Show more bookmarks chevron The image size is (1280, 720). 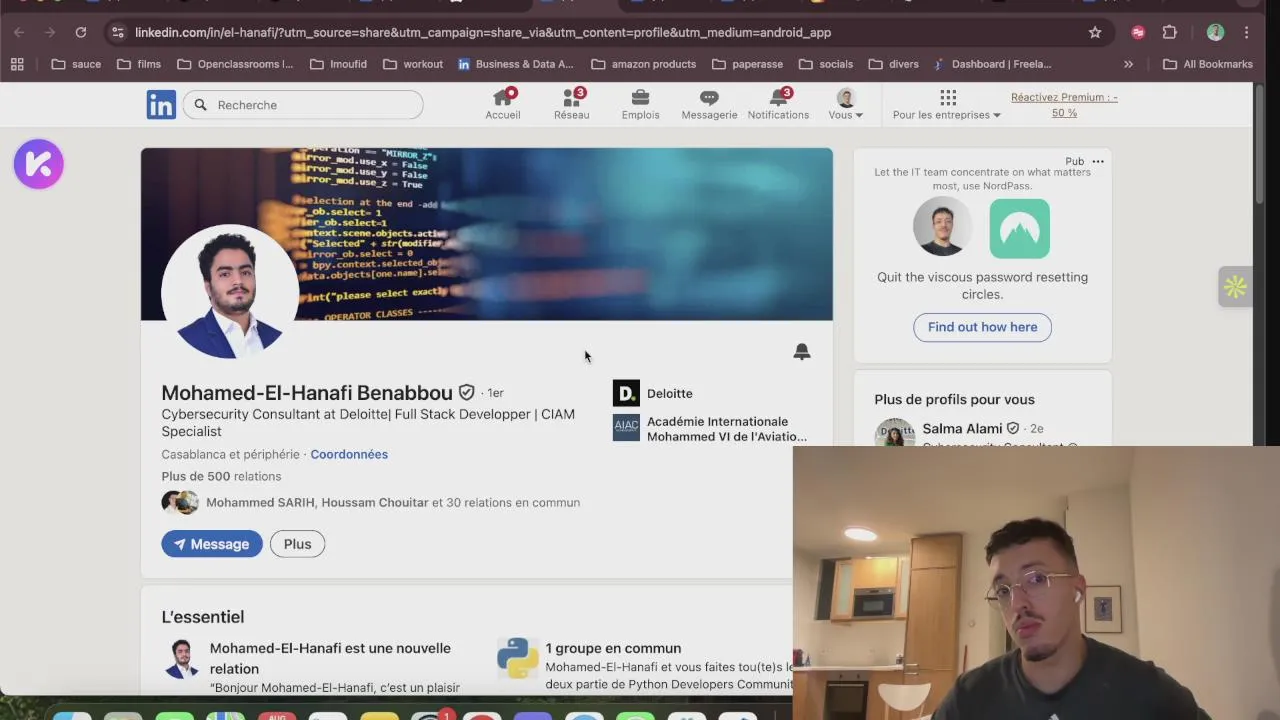point(1128,64)
